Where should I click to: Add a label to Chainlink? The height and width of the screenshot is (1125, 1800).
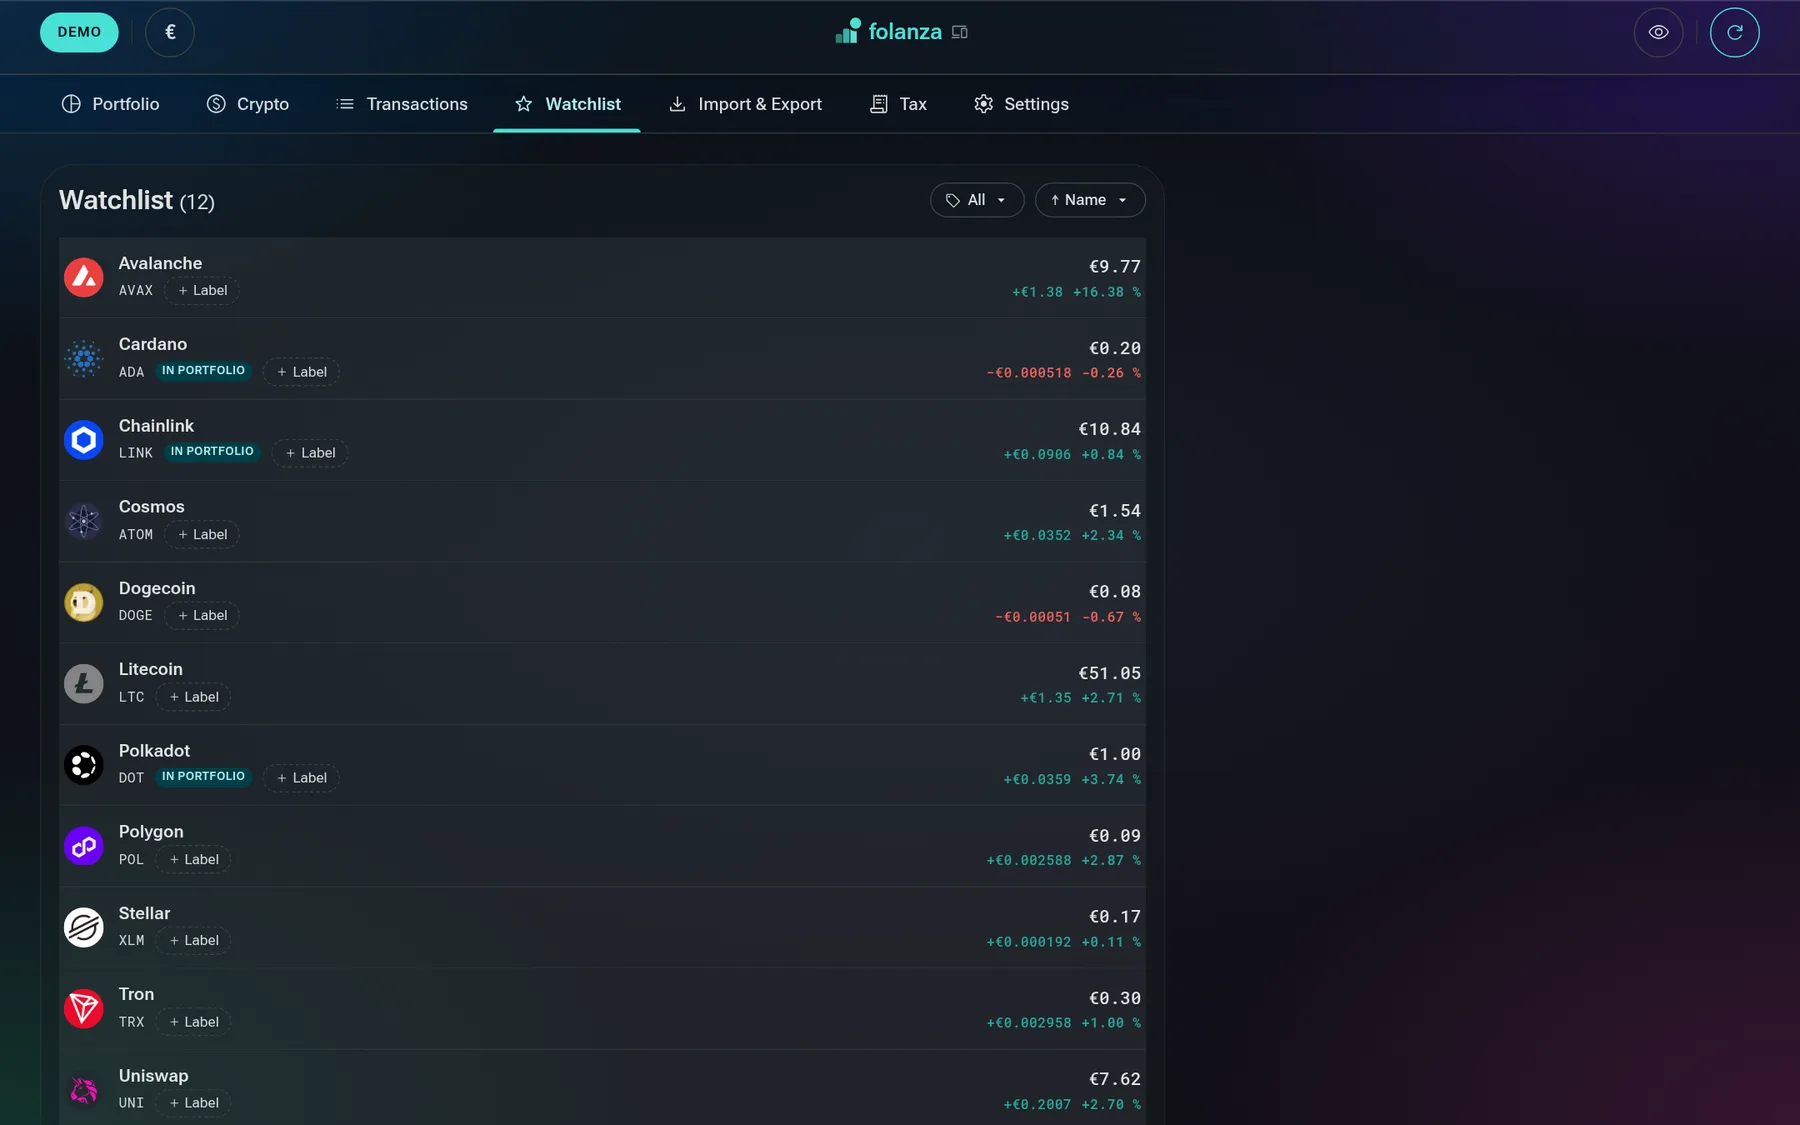[x=310, y=453]
